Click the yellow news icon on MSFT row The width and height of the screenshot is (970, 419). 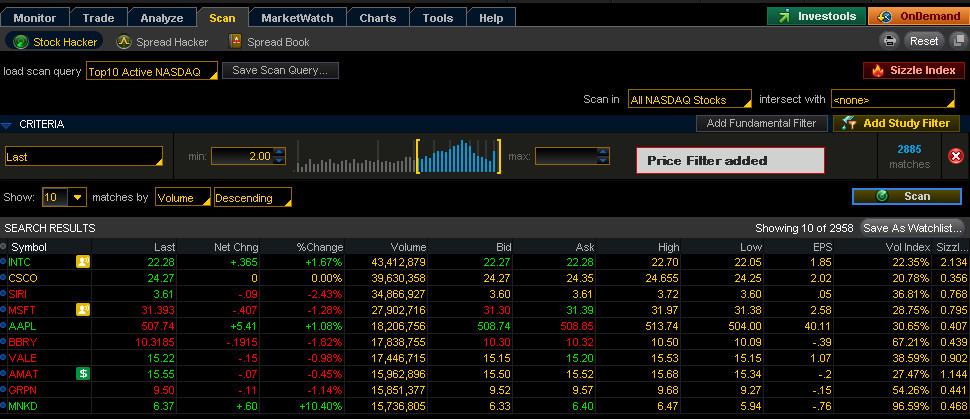click(83, 309)
